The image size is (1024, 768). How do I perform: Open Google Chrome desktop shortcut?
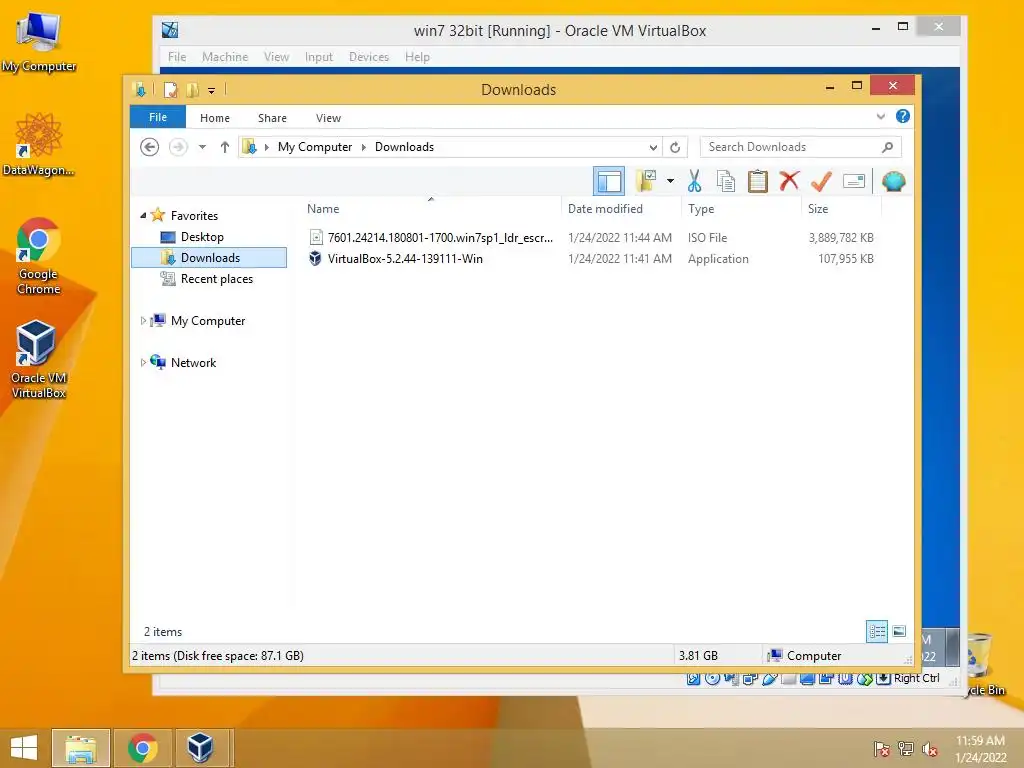[39, 256]
